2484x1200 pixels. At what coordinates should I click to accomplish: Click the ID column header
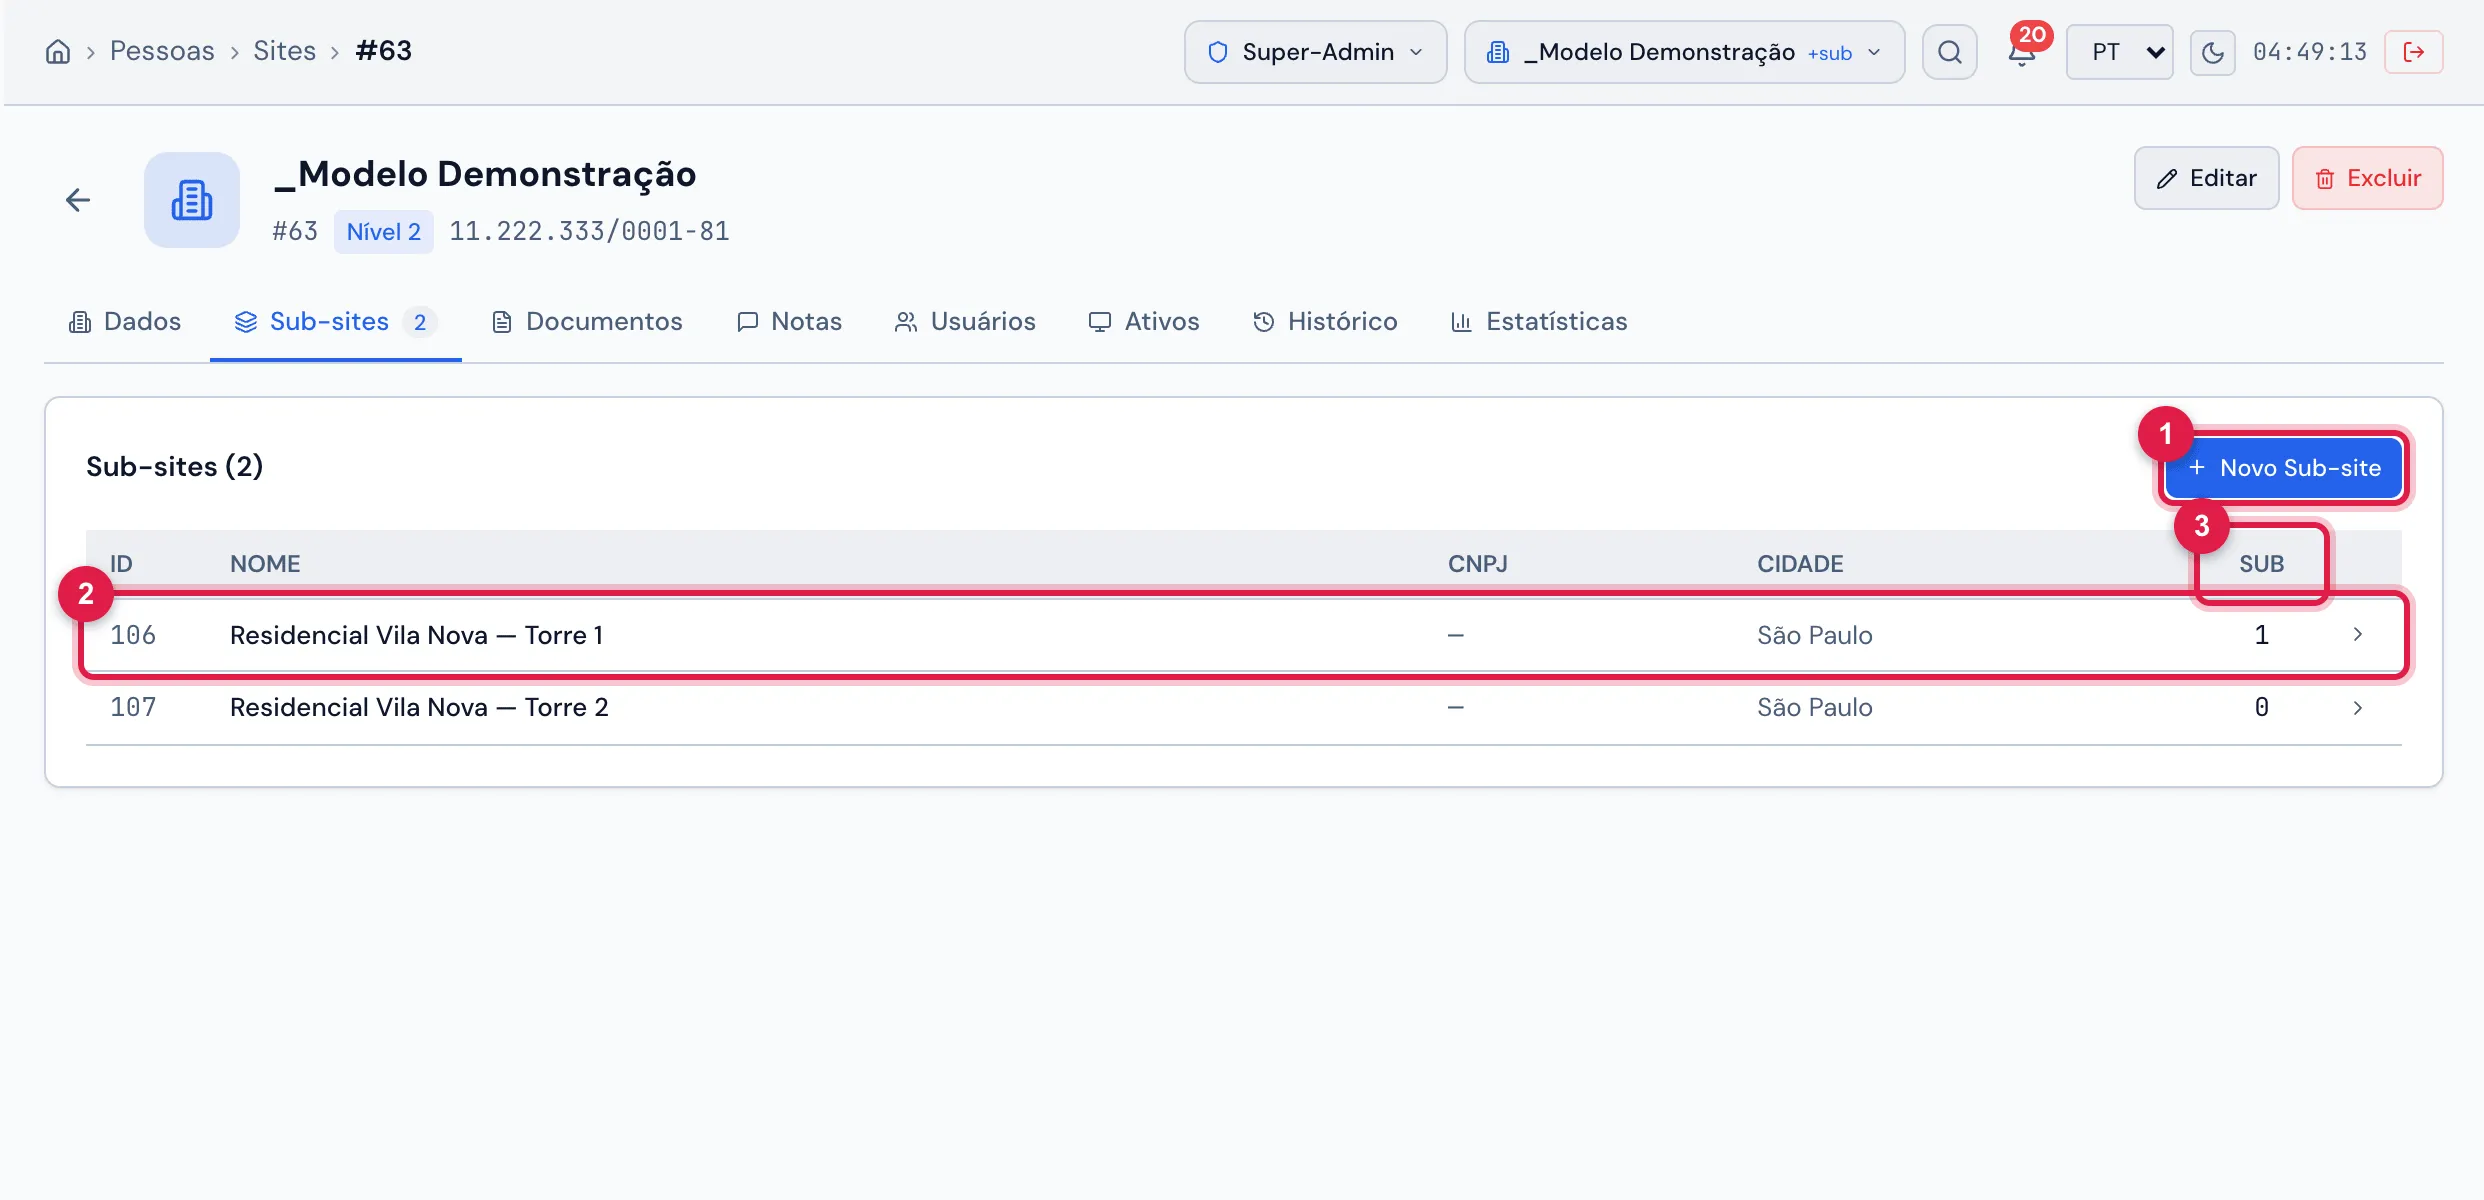tap(121, 564)
